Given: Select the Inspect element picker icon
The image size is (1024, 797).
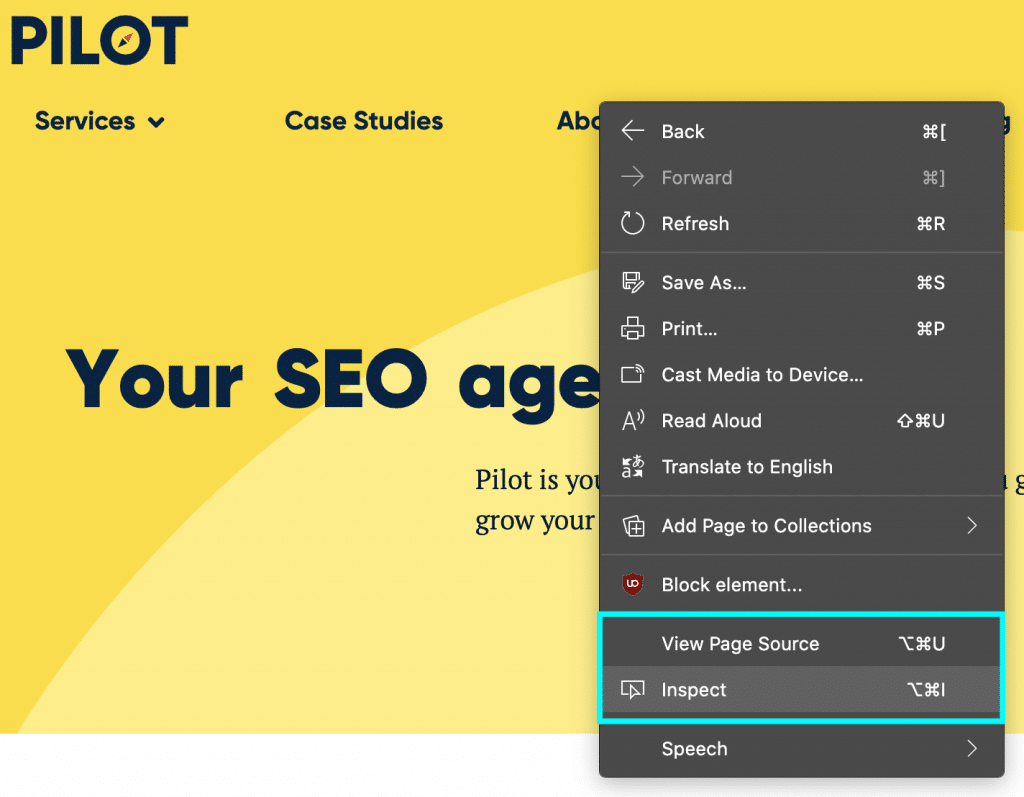Looking at the screenshot, I should point(632,689).
